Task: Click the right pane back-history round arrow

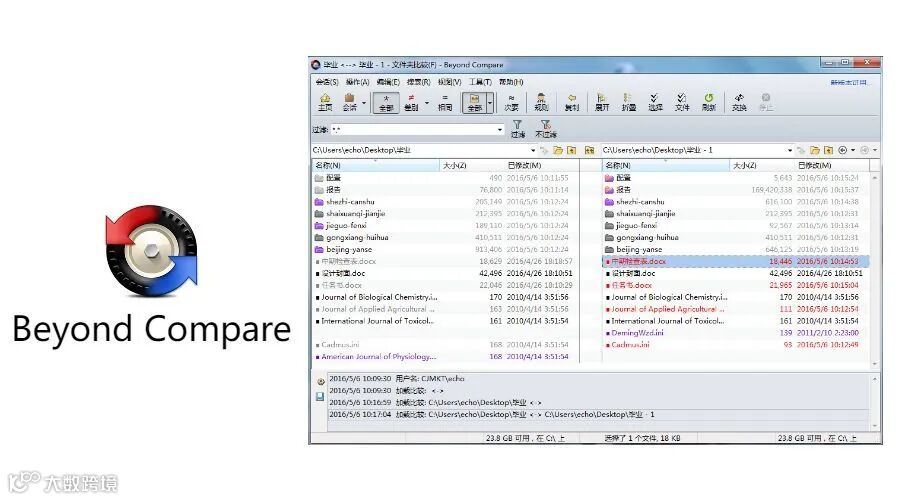Action: click(x=843, y=150)
